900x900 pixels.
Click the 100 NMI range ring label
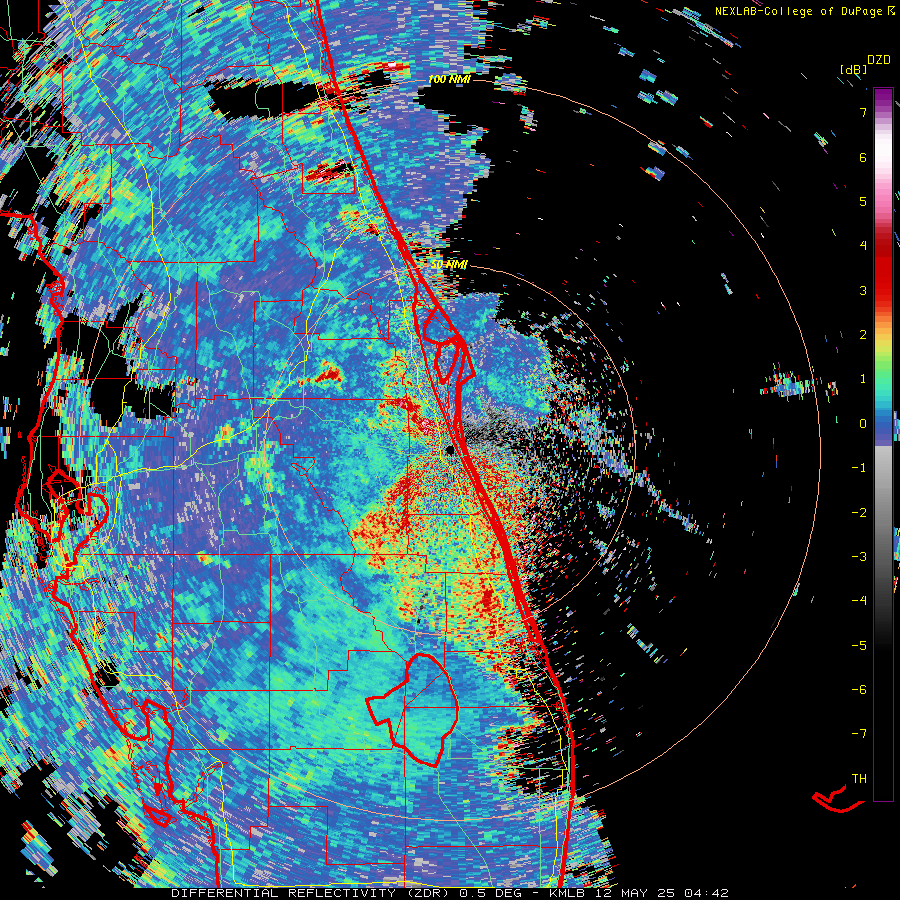coord(449,79)
